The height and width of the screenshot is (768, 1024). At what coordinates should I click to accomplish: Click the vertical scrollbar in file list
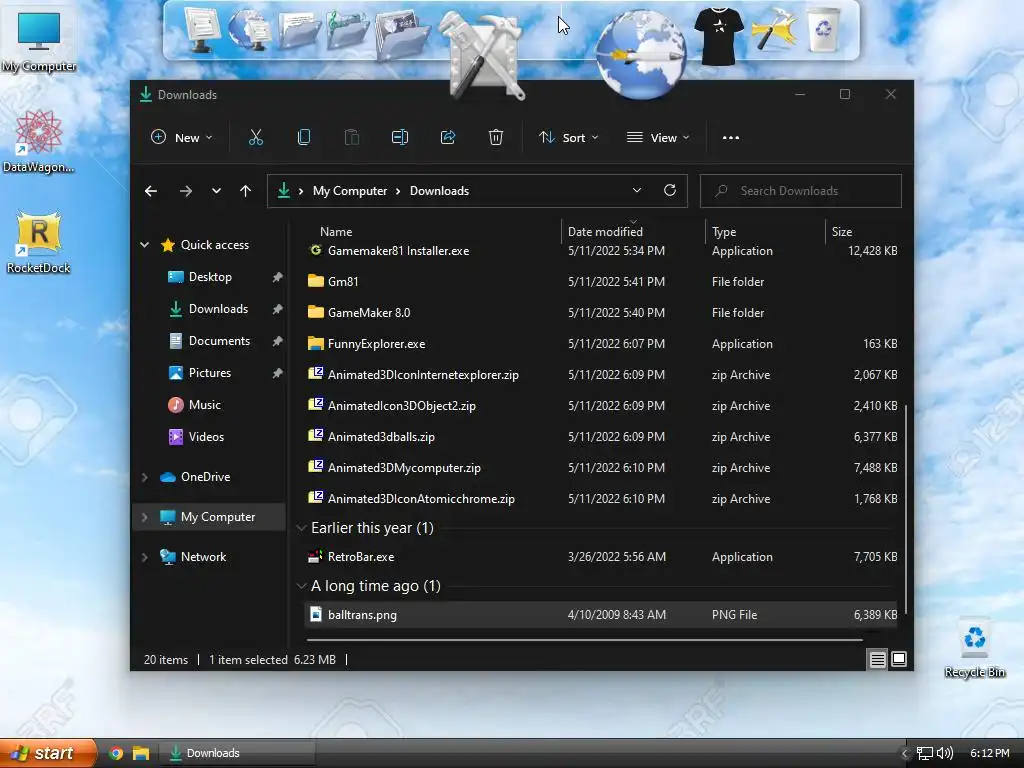tap(906, 509)
